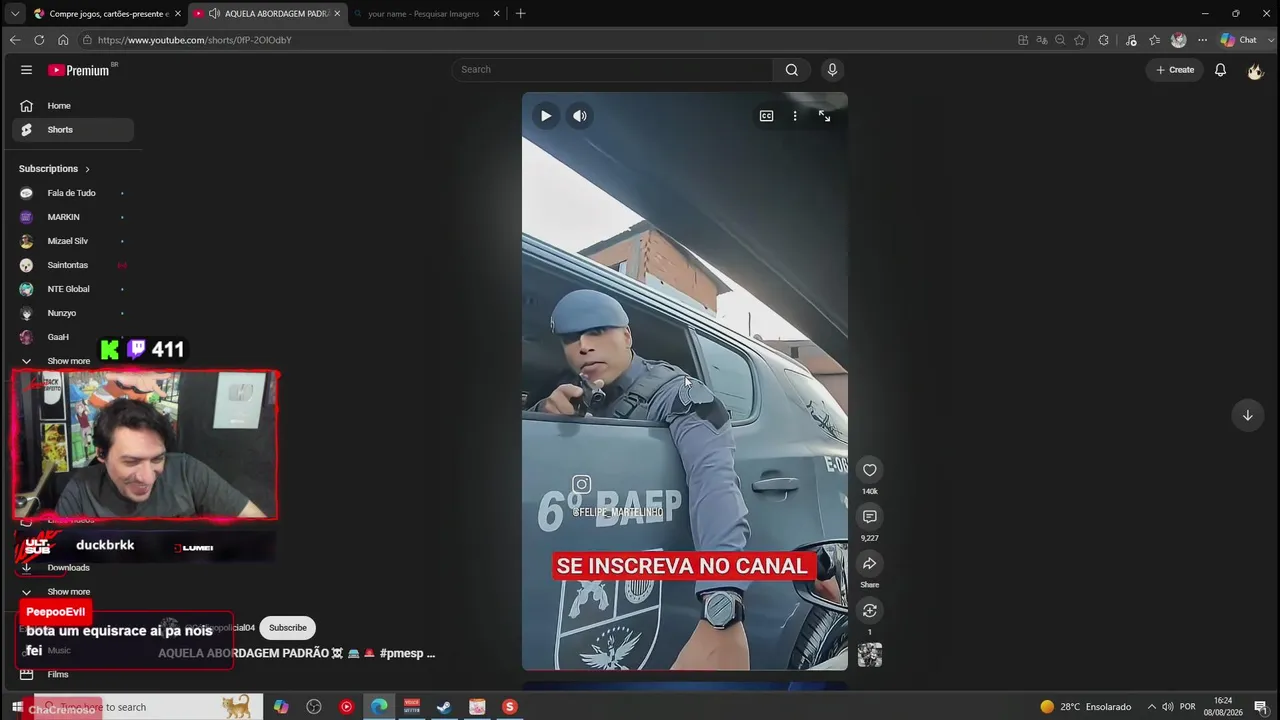Open the Short's more options menu
Screen dimensions: 1280x720
pos(795,116)
